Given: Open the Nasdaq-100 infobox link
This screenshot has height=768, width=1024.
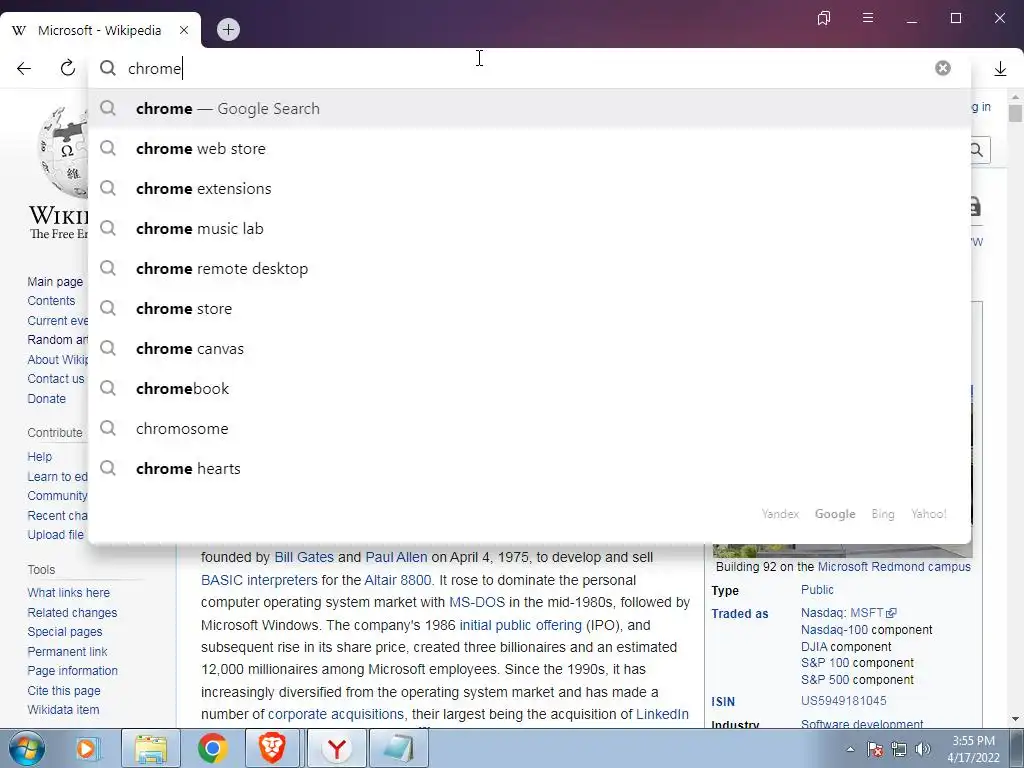Looking at the screenshot, I should (x=835, y=630).
